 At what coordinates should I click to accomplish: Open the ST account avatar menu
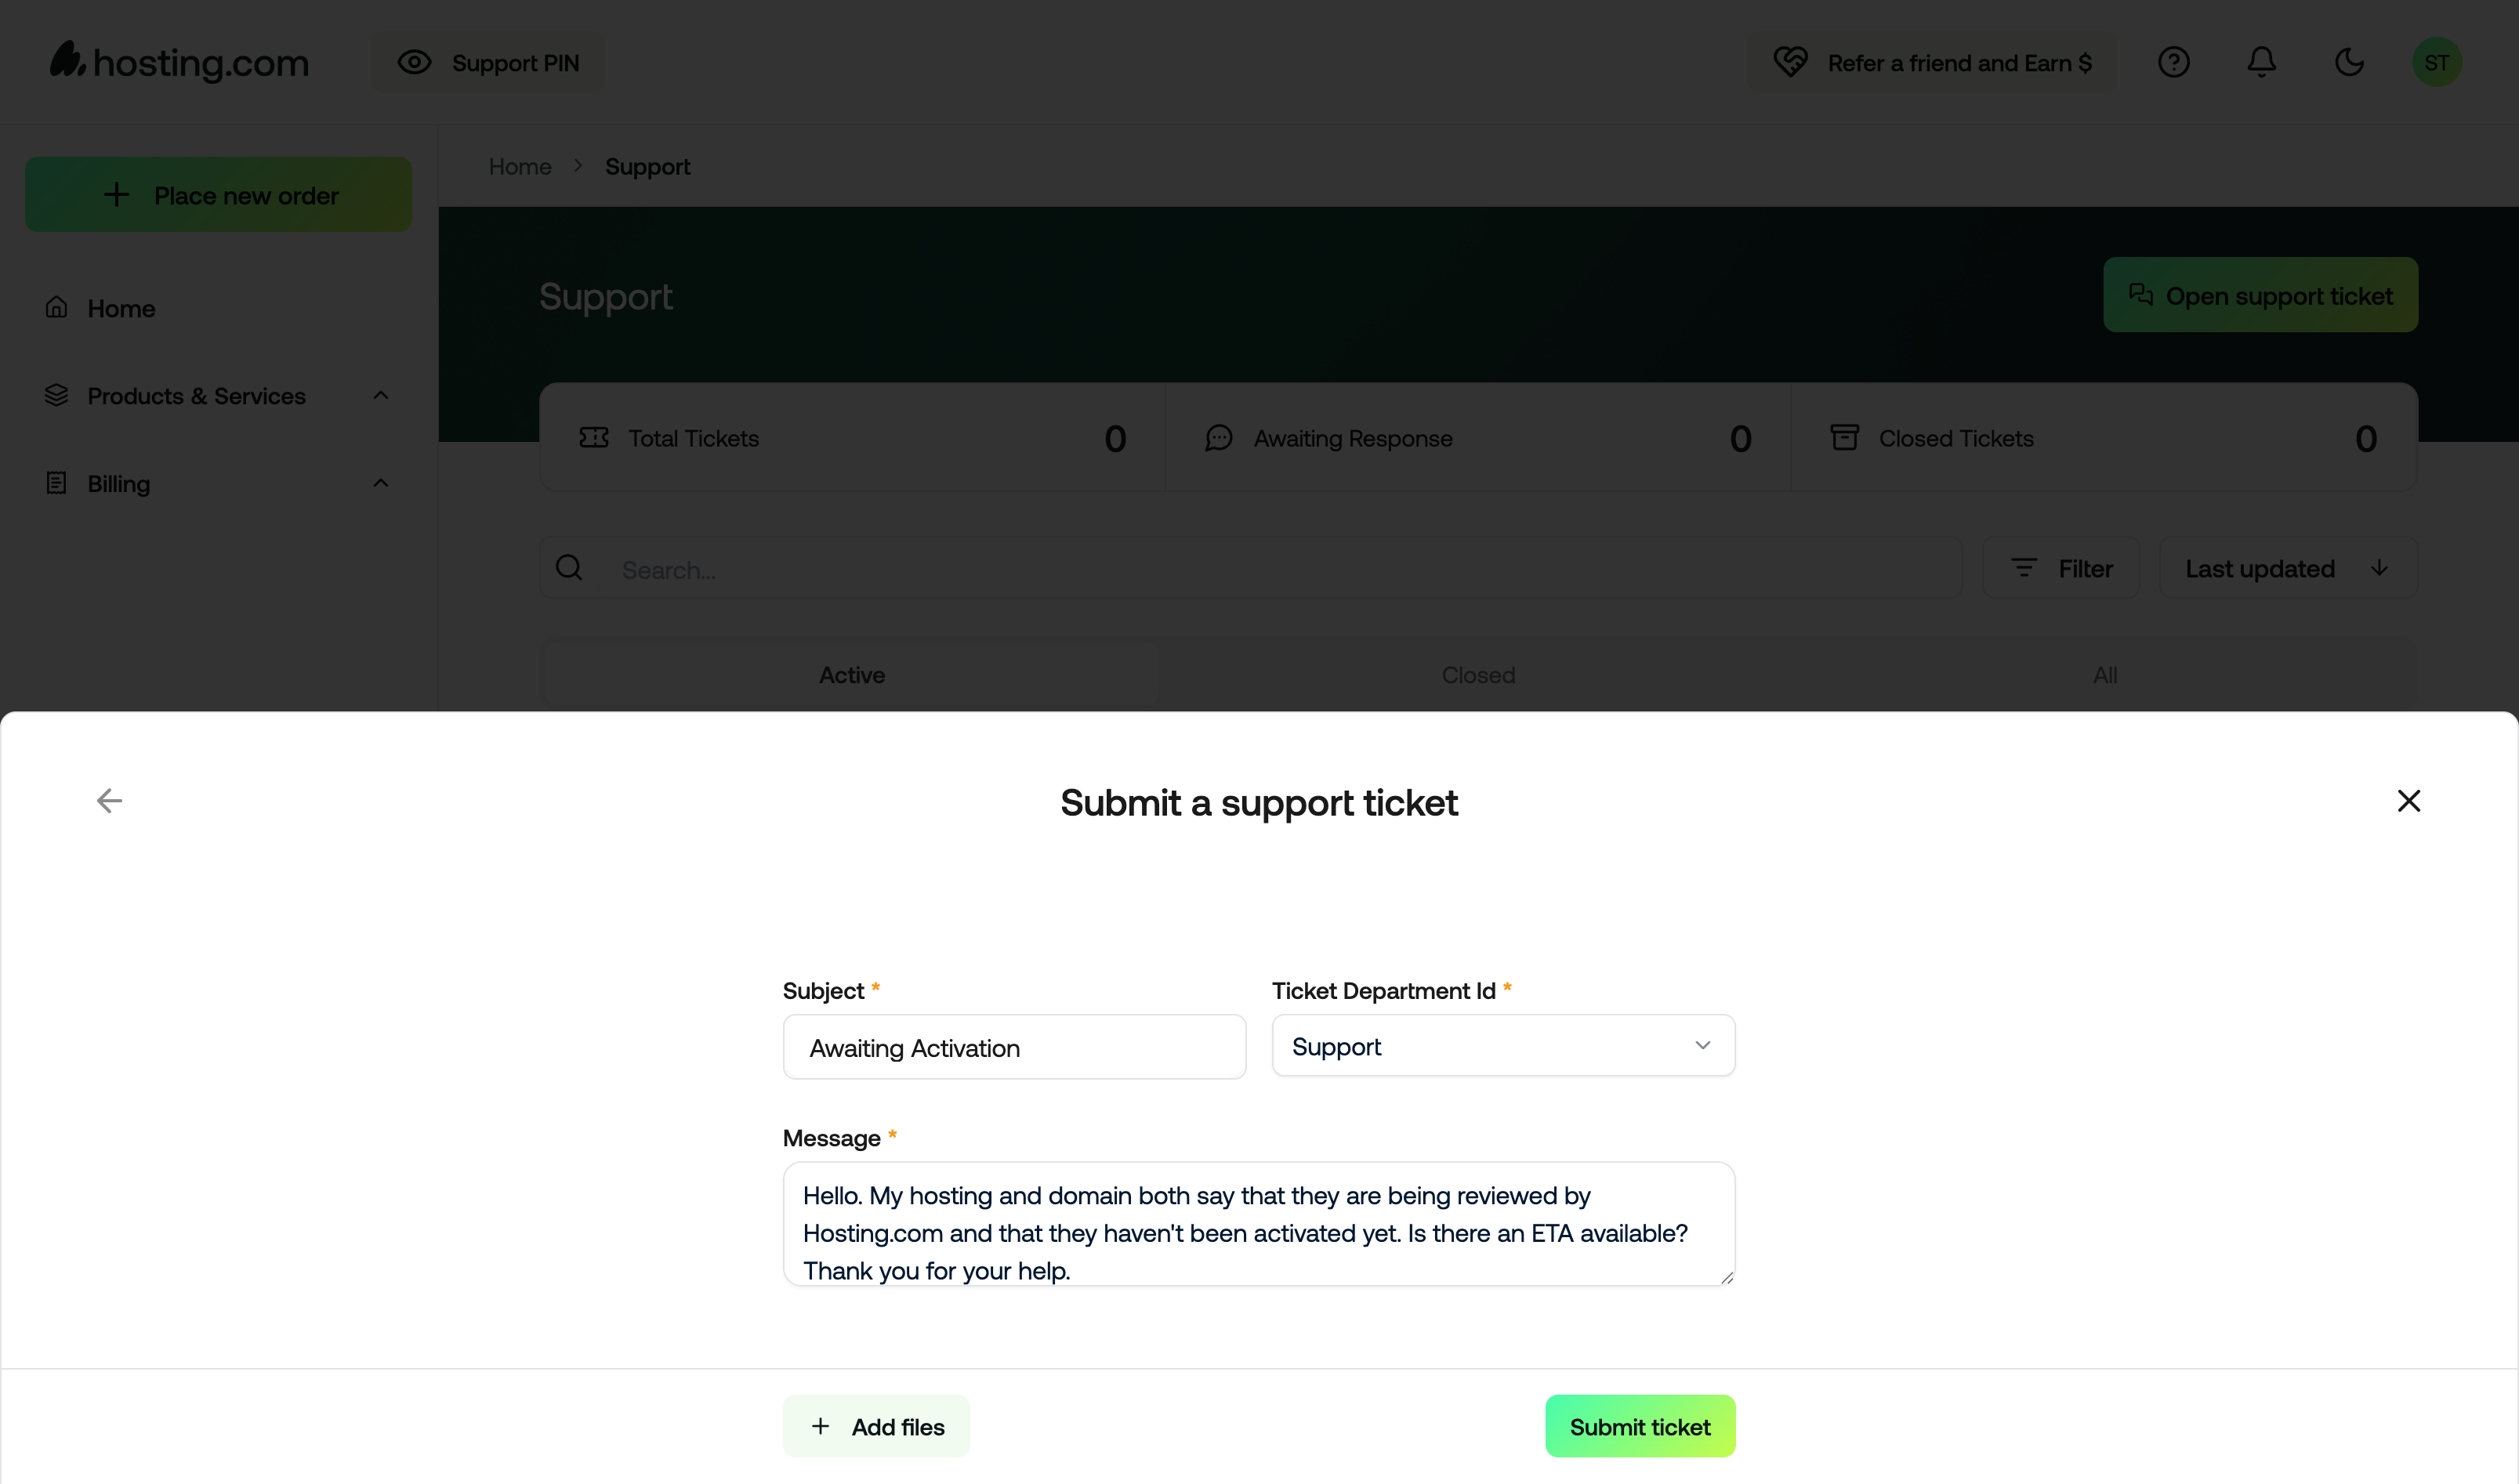[2436, 62]
